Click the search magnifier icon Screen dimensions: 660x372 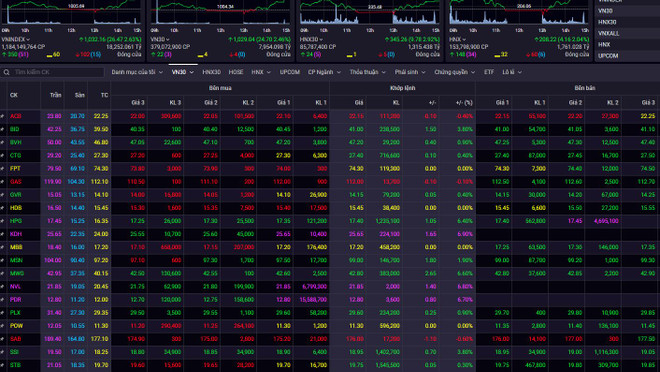[6, 72]
